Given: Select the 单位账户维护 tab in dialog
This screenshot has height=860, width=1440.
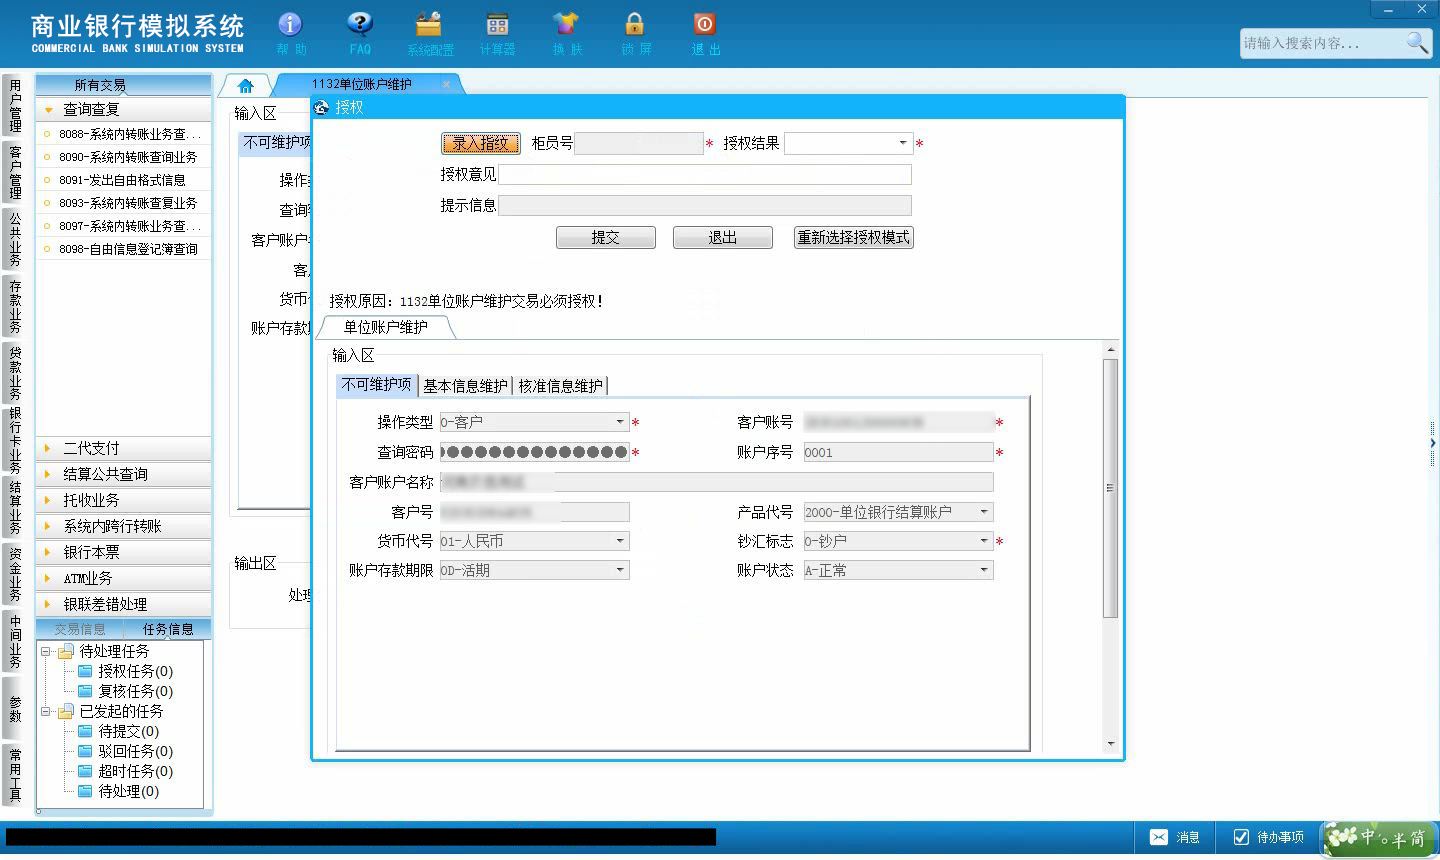Looking at the screenshot, I should [x=386, y=327].
